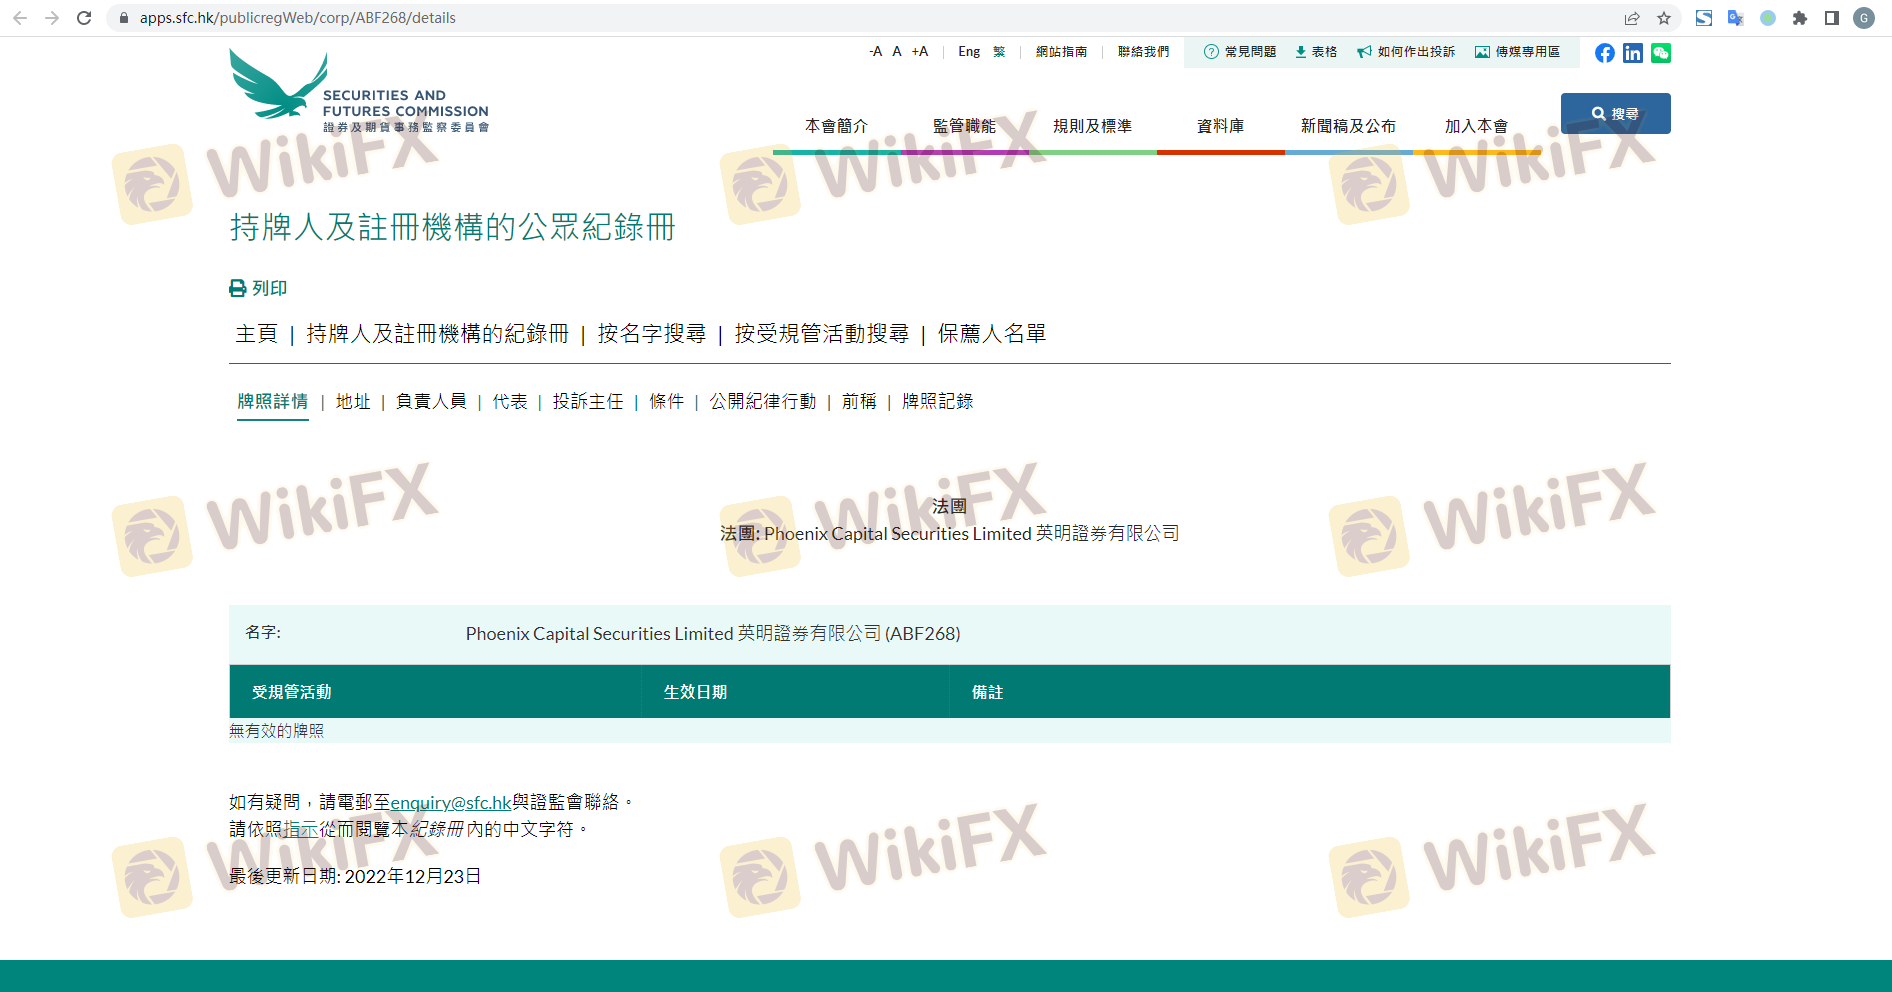
Task: Switch language to 繁
Action: [999, 52]
